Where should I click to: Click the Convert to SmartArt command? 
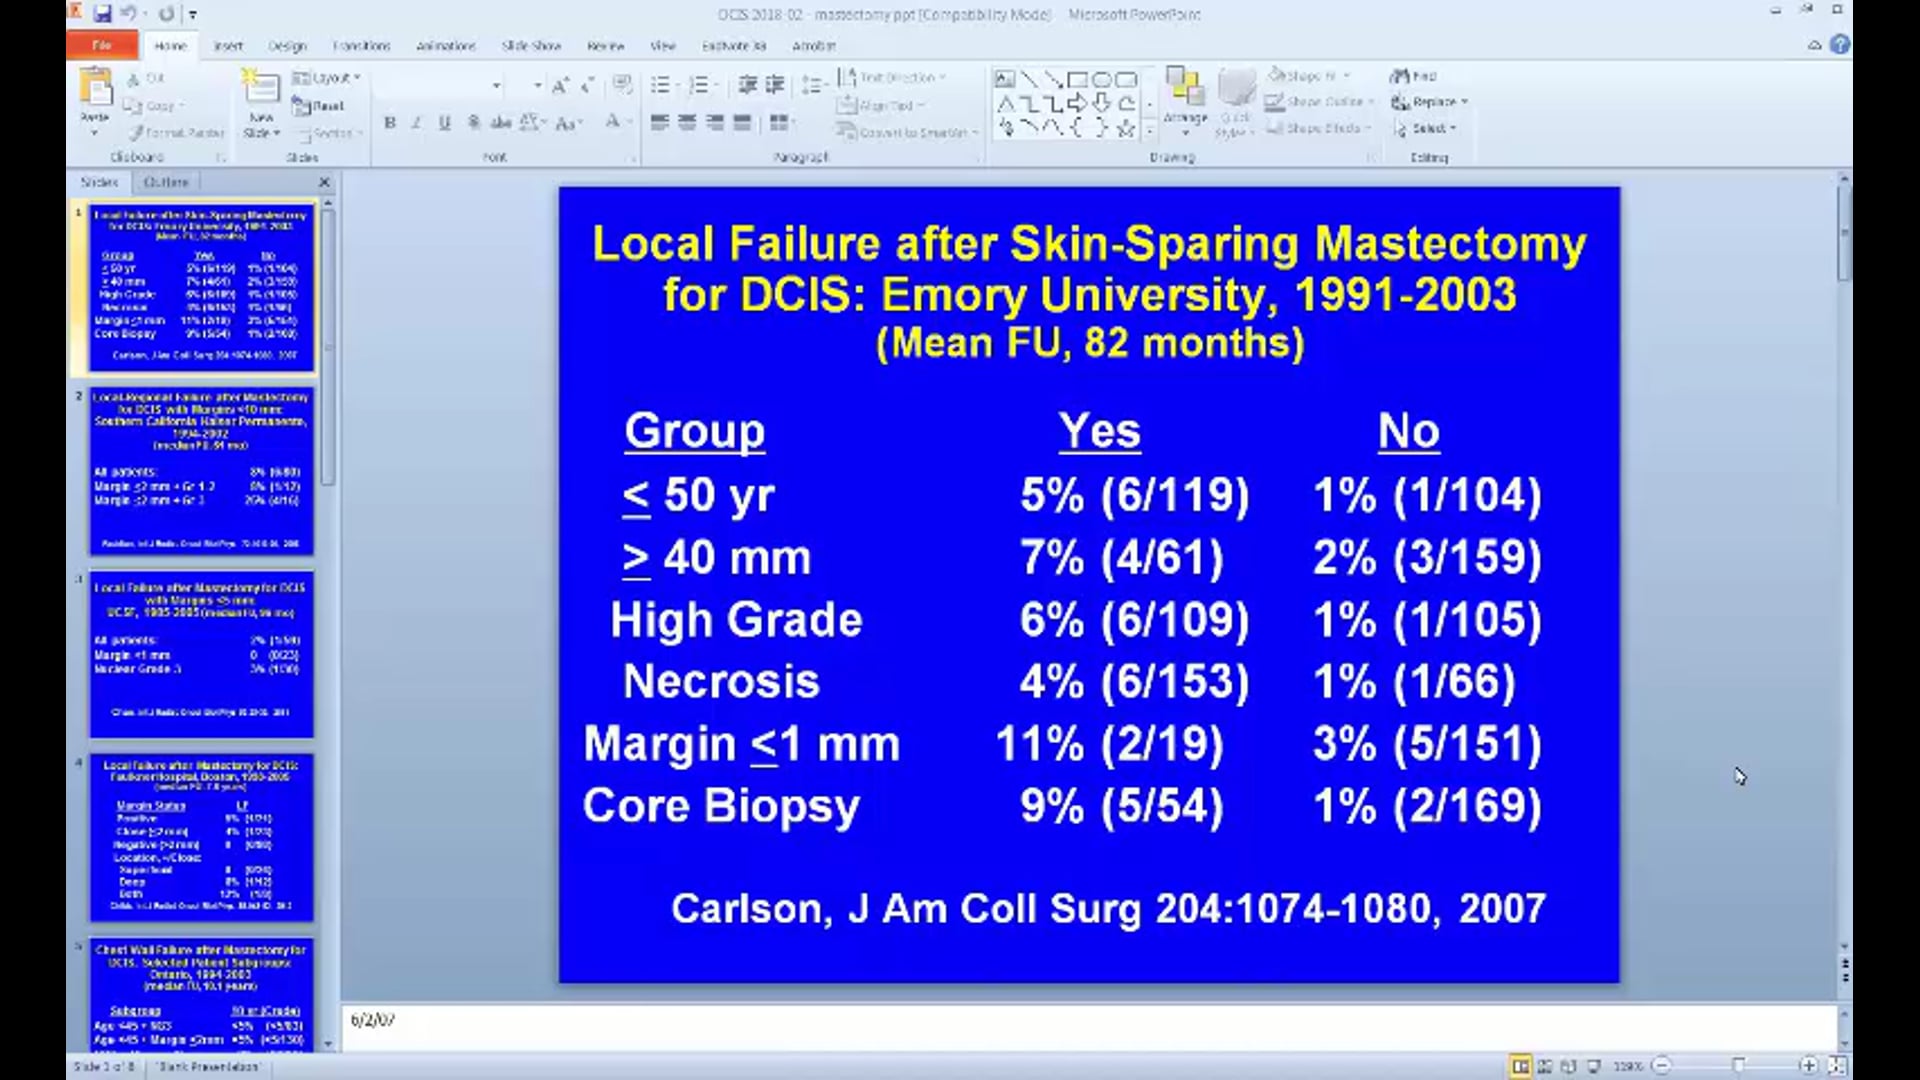[905, 131]
